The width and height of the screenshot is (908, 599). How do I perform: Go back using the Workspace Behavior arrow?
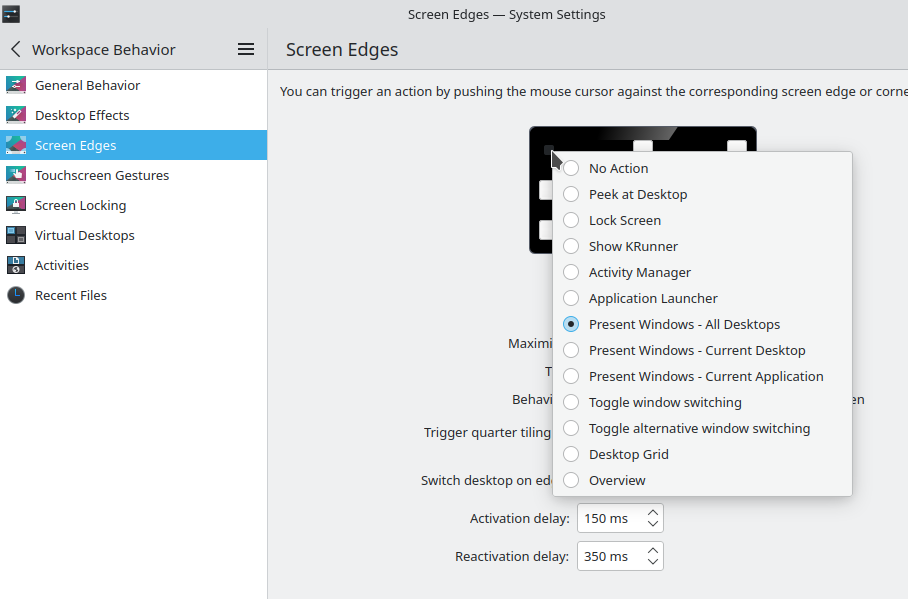tap(16, 49)
